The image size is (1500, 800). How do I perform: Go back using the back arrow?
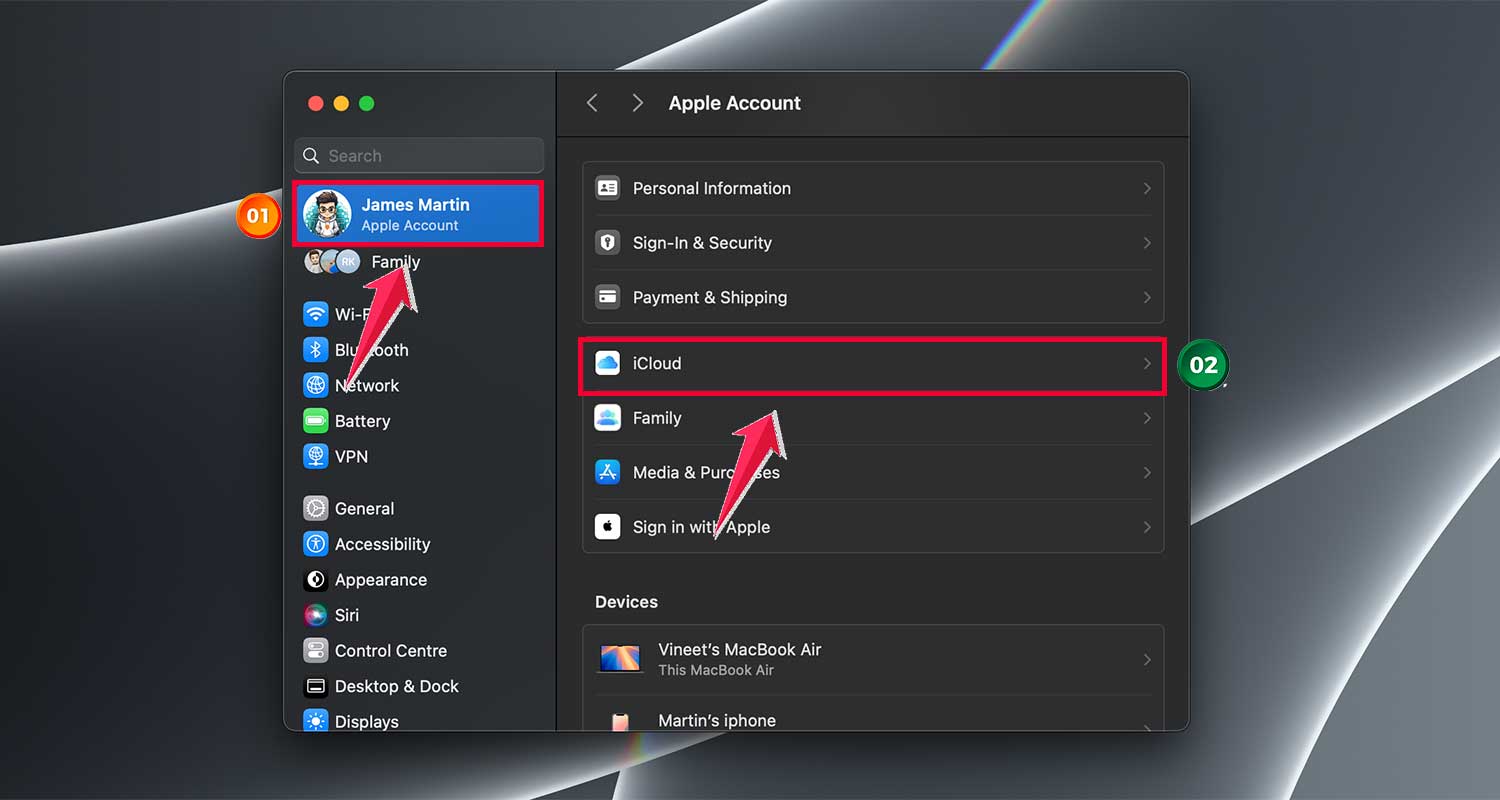click(x=592, y=103)
